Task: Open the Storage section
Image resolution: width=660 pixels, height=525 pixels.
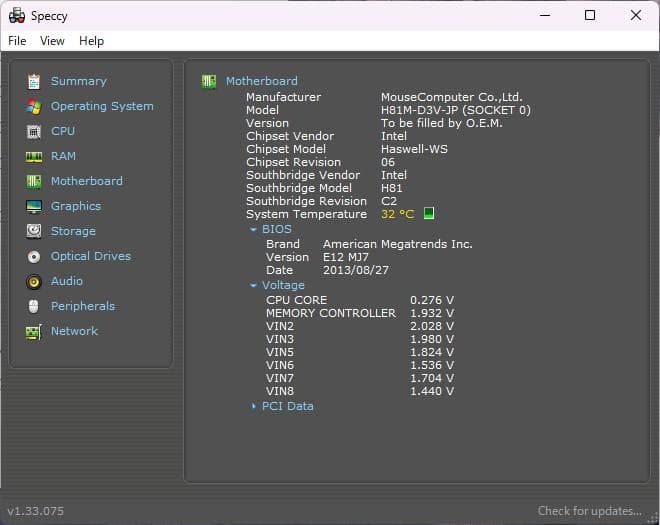Action: point(73,231)
